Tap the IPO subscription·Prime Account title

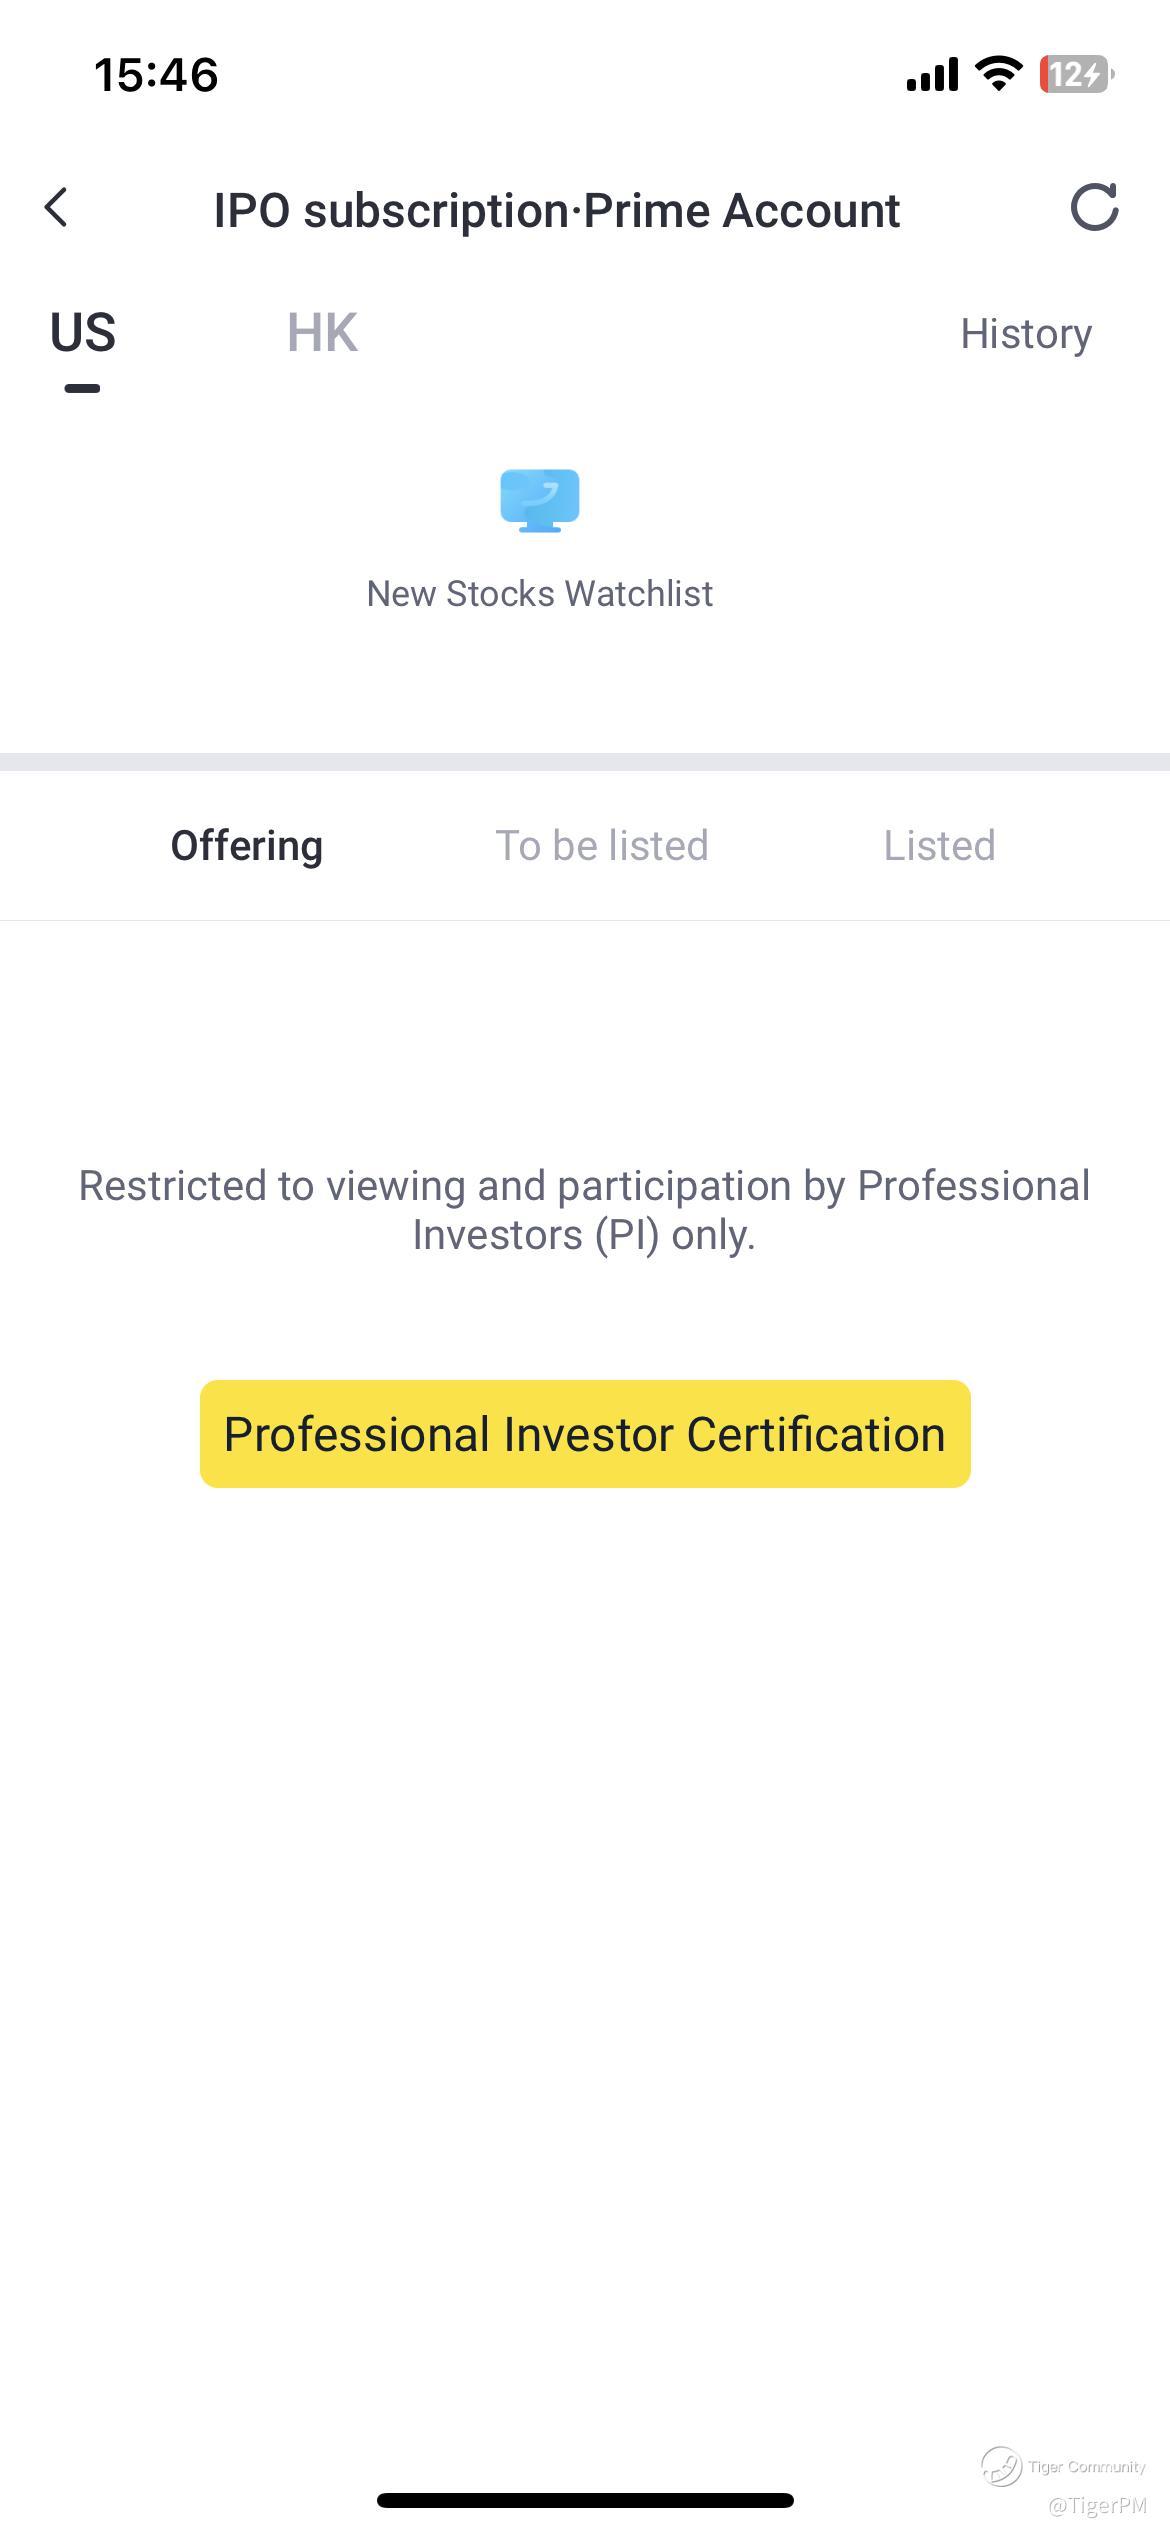(557, 211)
